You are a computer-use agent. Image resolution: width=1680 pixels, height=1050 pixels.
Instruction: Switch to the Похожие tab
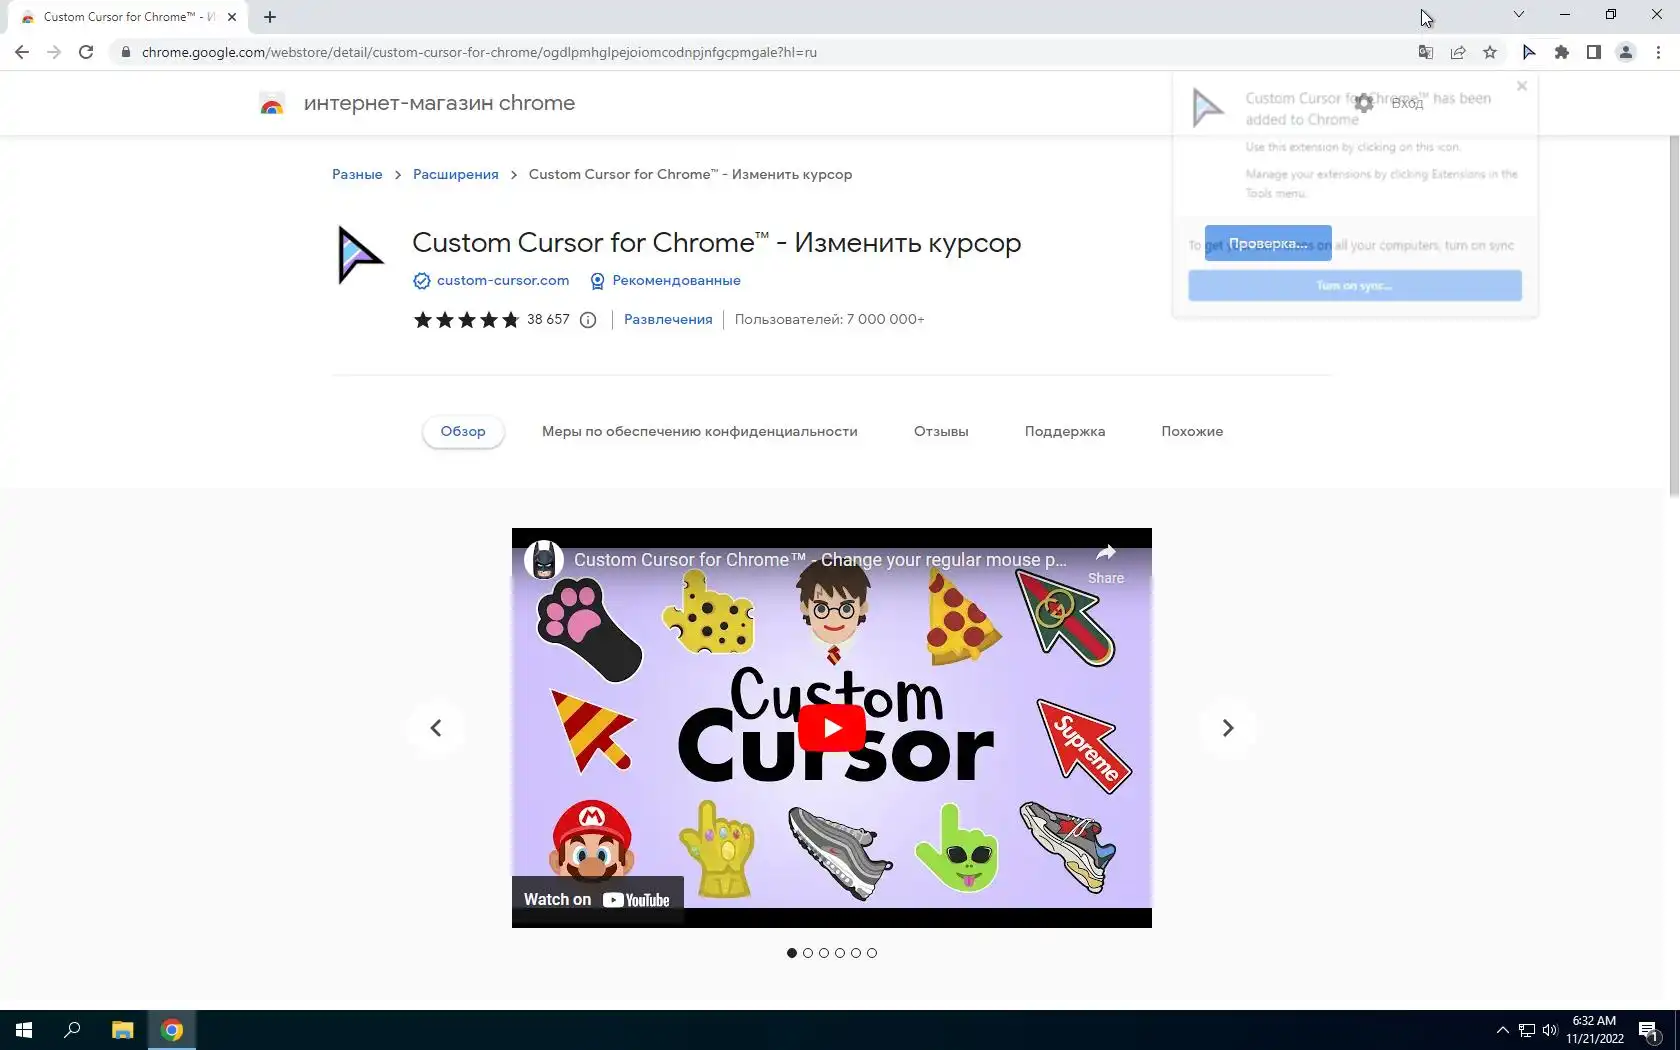(x=1192, y=432)
